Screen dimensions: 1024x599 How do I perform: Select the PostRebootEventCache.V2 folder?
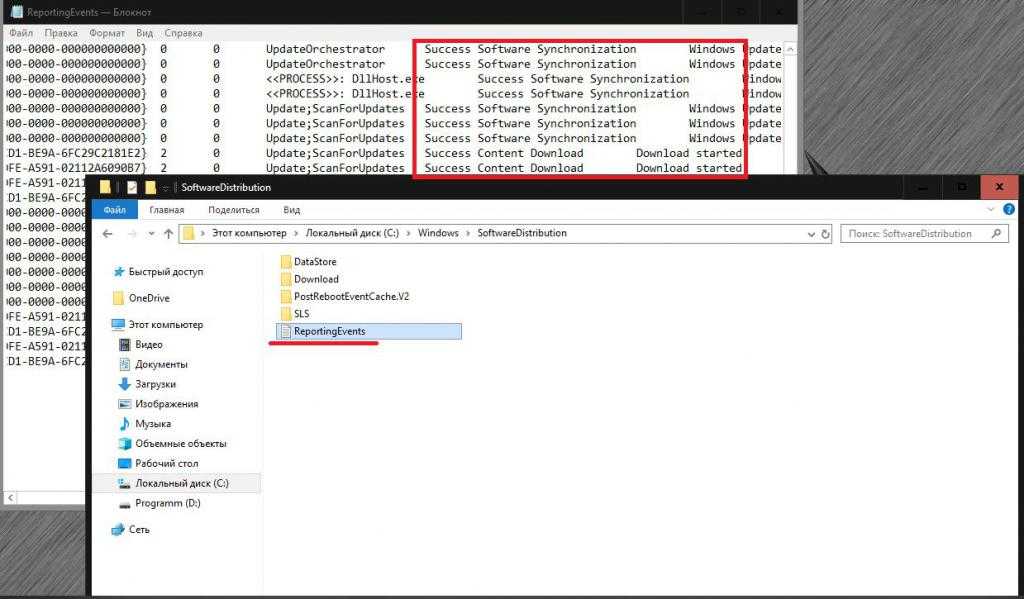tap(345, 297)
